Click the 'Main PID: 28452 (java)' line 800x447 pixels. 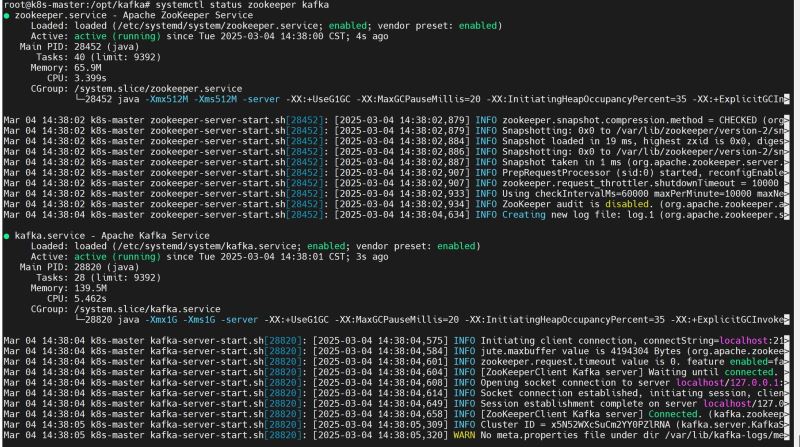(79, 47)
